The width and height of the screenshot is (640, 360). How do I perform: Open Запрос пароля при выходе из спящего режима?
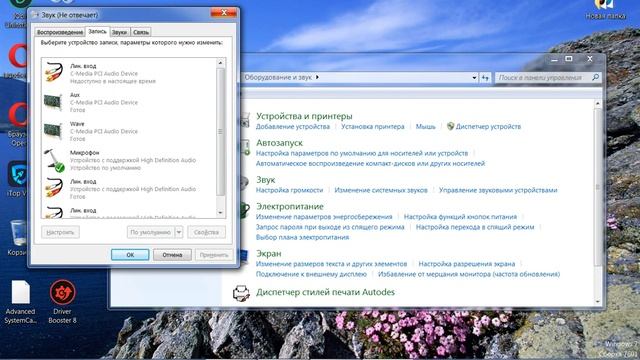(330, 227)
